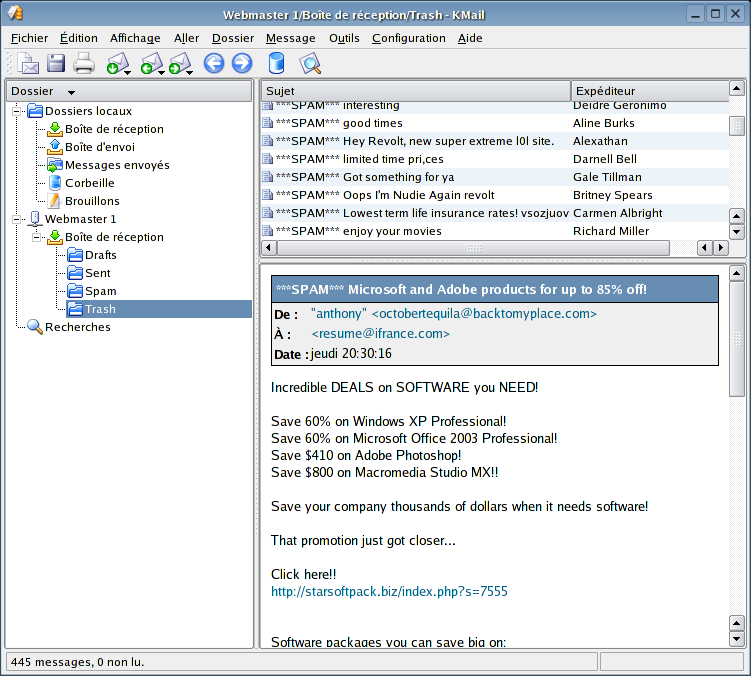The width and height of the screenshot is (751, 676).
Task: Select the Britney Spears spam message
Action: click(x=418, y=195)
